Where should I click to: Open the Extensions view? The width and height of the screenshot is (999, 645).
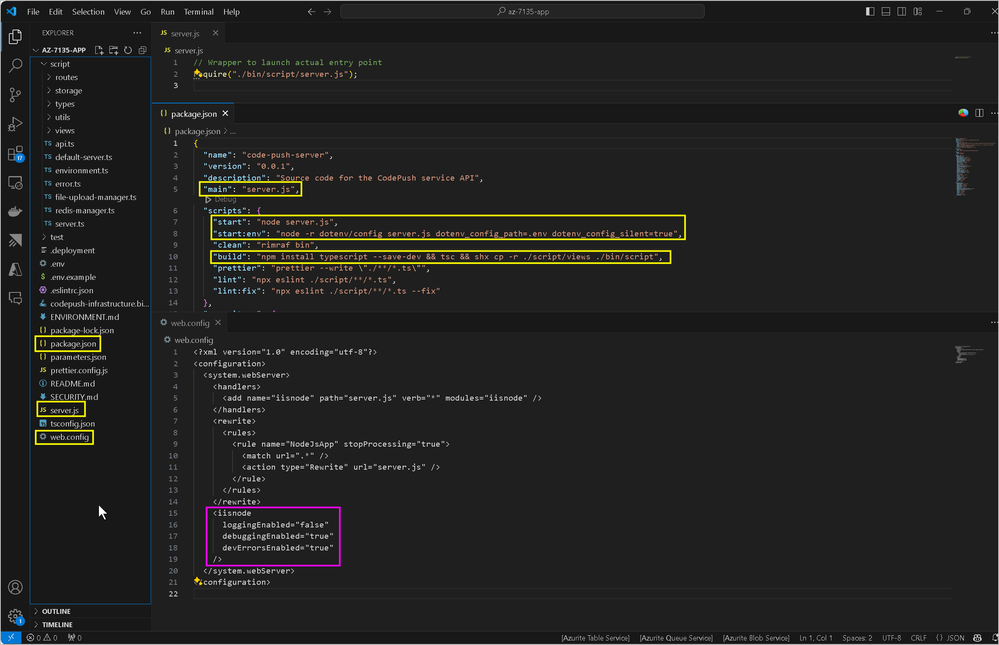tap(15, 154)
